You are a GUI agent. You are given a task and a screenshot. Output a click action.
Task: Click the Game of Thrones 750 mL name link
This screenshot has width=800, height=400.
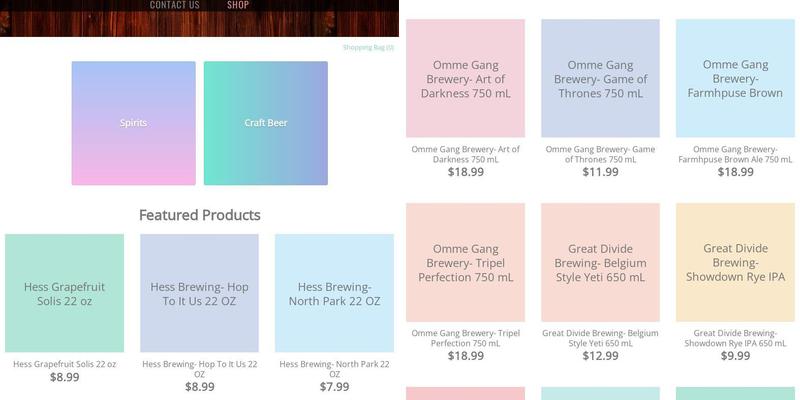[x=600, y=154]
